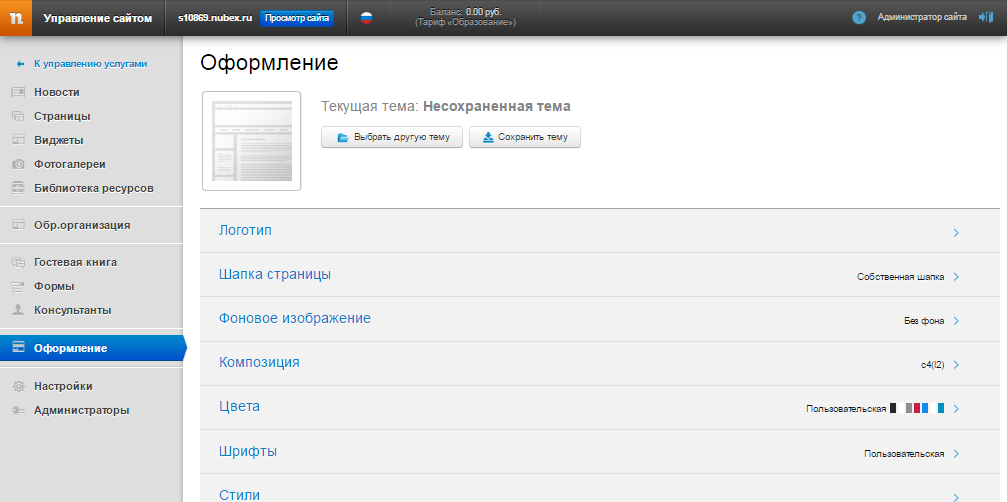Click the Страницы sidebar icon

coord(18,116)
